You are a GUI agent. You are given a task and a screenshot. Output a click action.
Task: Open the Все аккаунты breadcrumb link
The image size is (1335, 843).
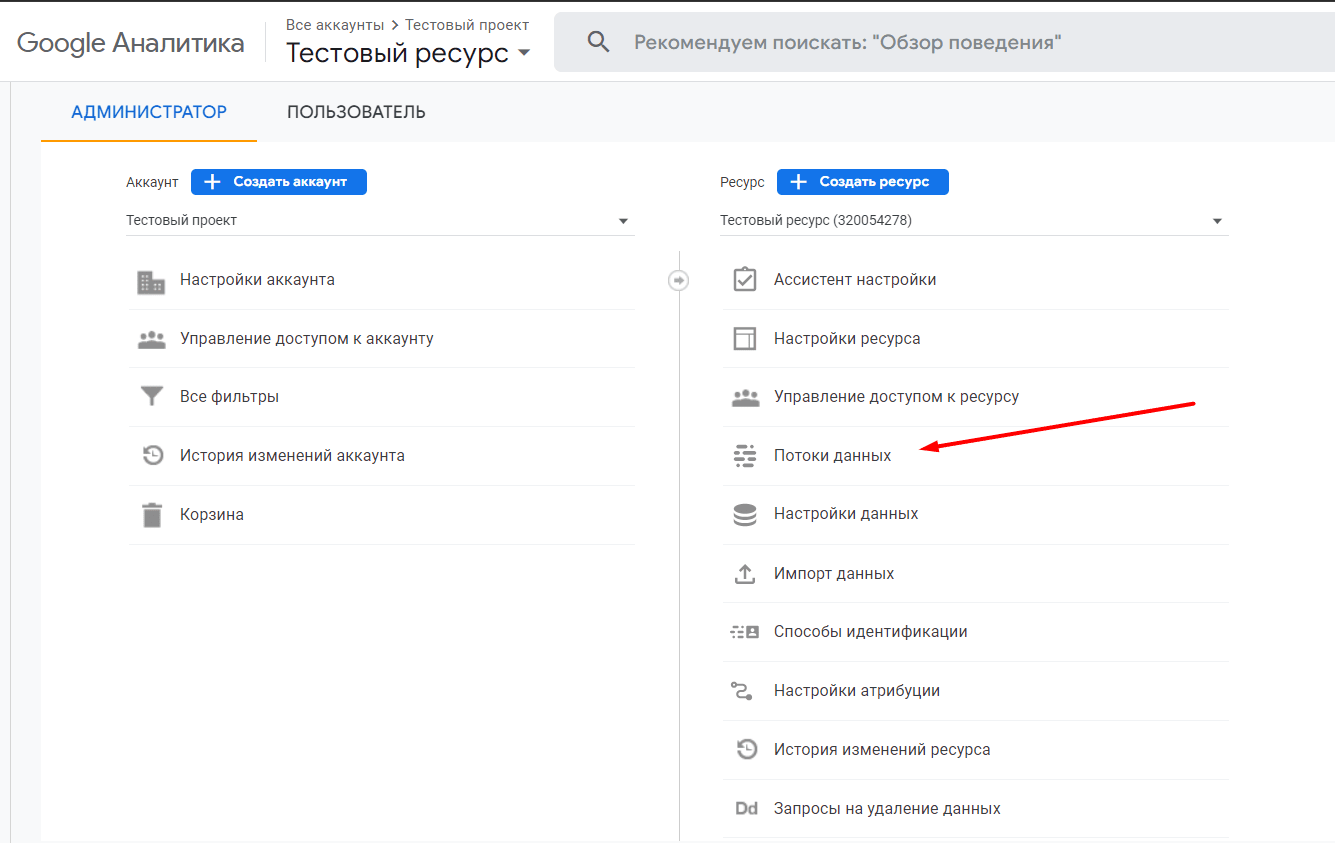click(335, 25)
